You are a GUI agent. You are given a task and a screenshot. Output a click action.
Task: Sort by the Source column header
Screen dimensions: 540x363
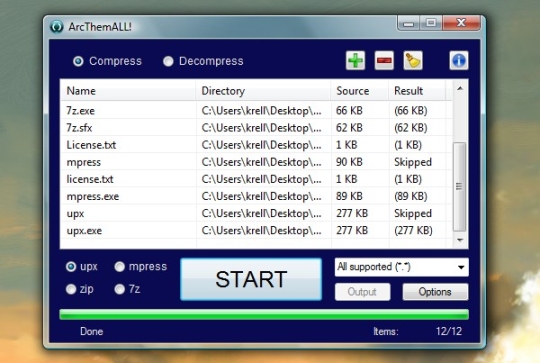coord(360,91)
